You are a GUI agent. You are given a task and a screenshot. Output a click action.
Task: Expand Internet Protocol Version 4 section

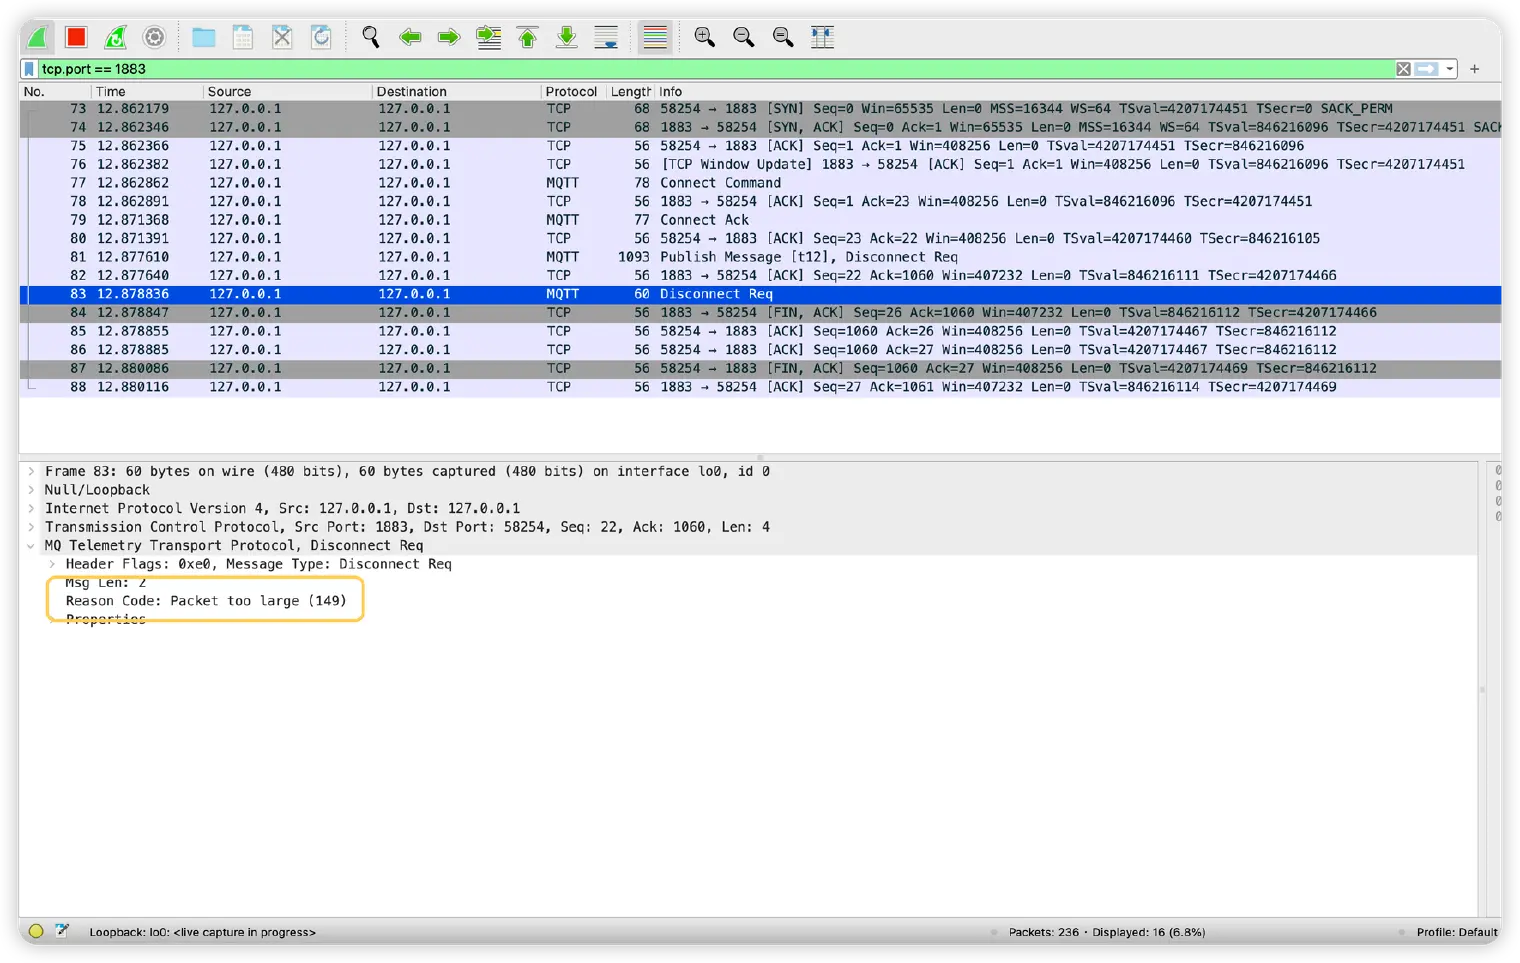click(31, 508)
